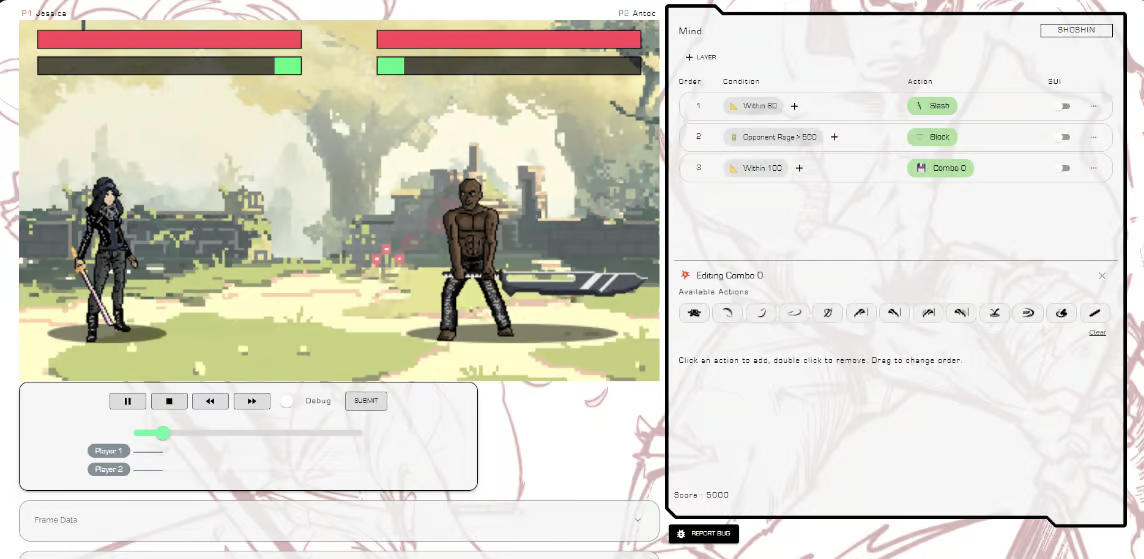Click the plus icon next to Within 80
Screen dimensions: 1144x559
pyautogui.click(x=795, y=106)
